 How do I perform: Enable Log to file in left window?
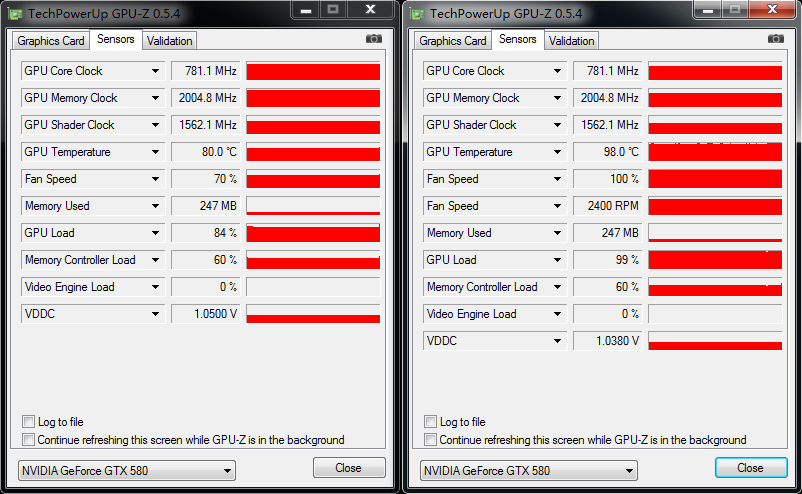(29, 421)
